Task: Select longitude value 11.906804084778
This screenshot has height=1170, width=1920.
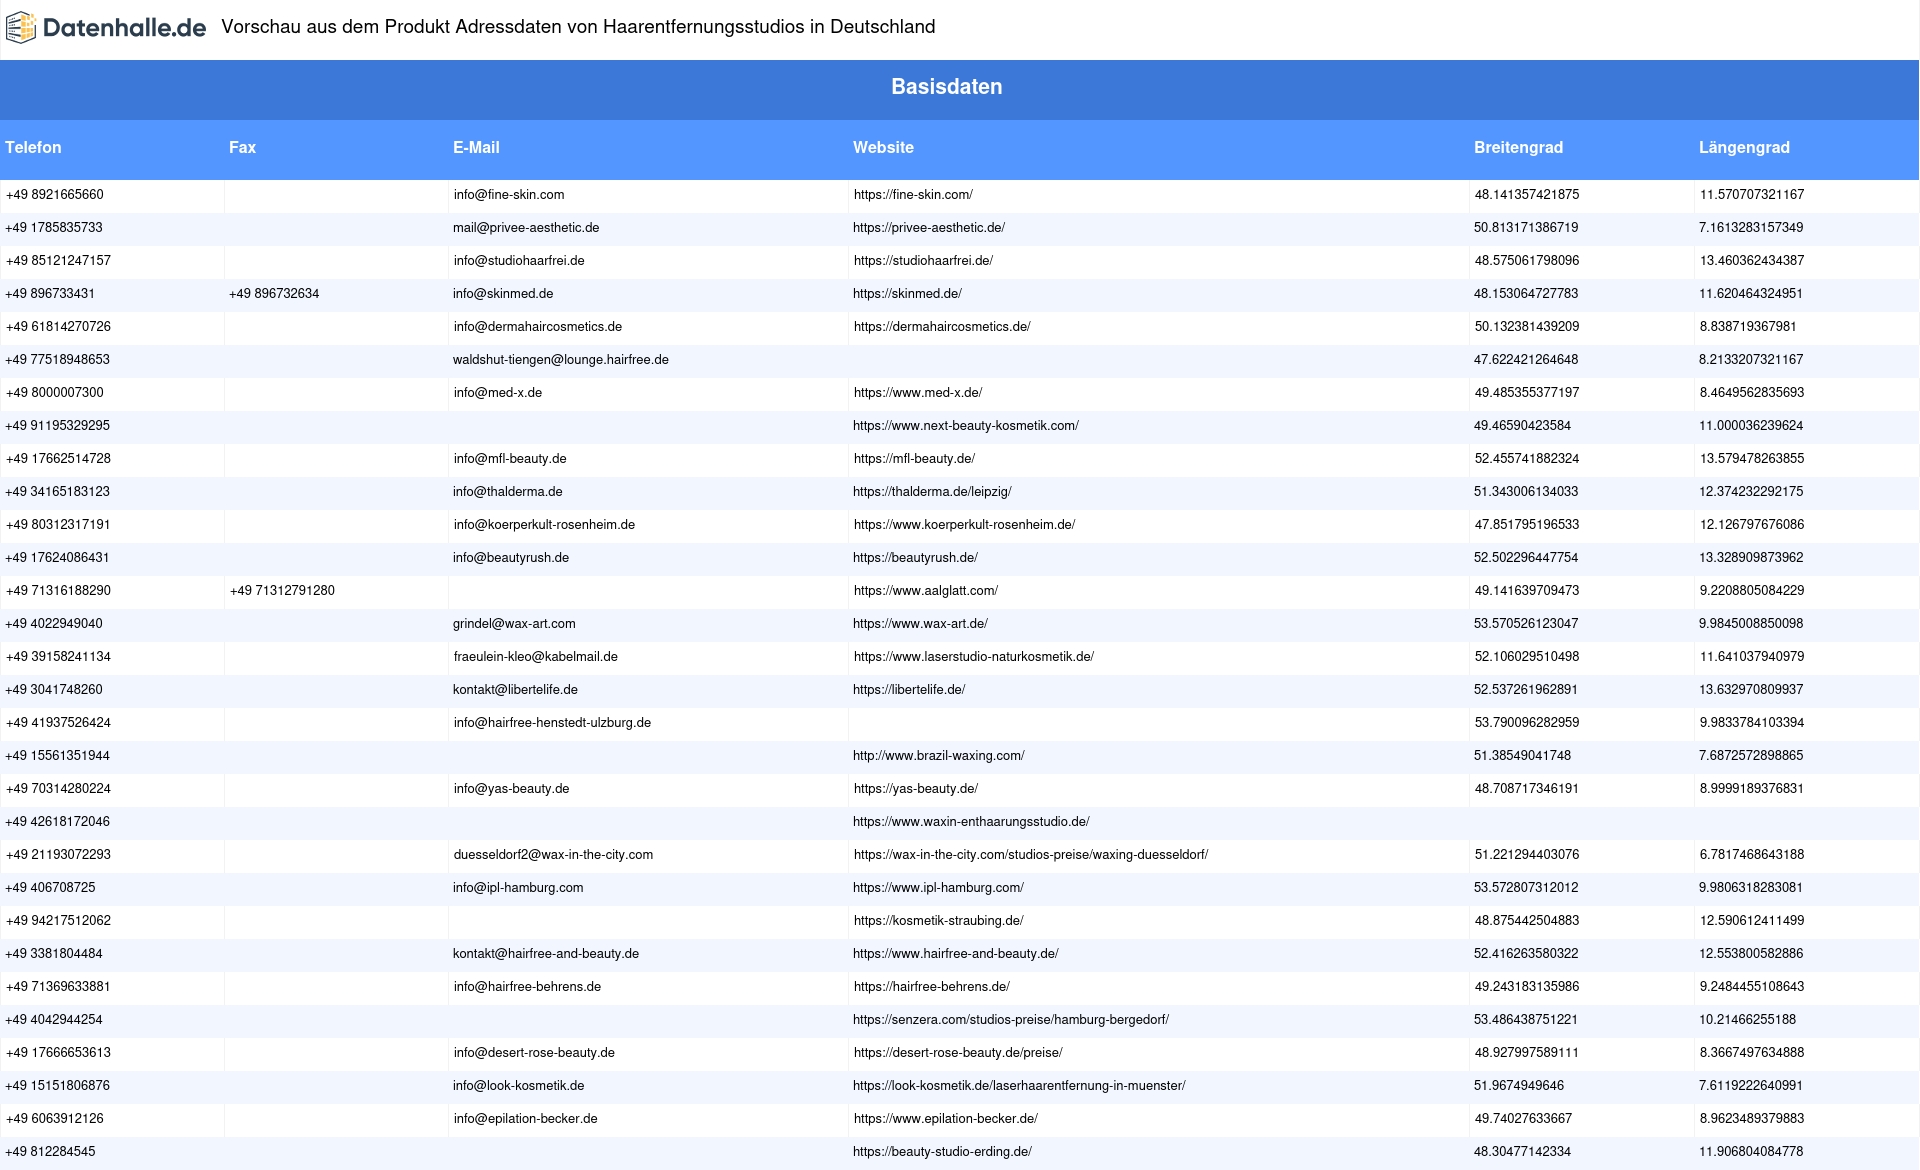Action: [x=1751, y=1152]
